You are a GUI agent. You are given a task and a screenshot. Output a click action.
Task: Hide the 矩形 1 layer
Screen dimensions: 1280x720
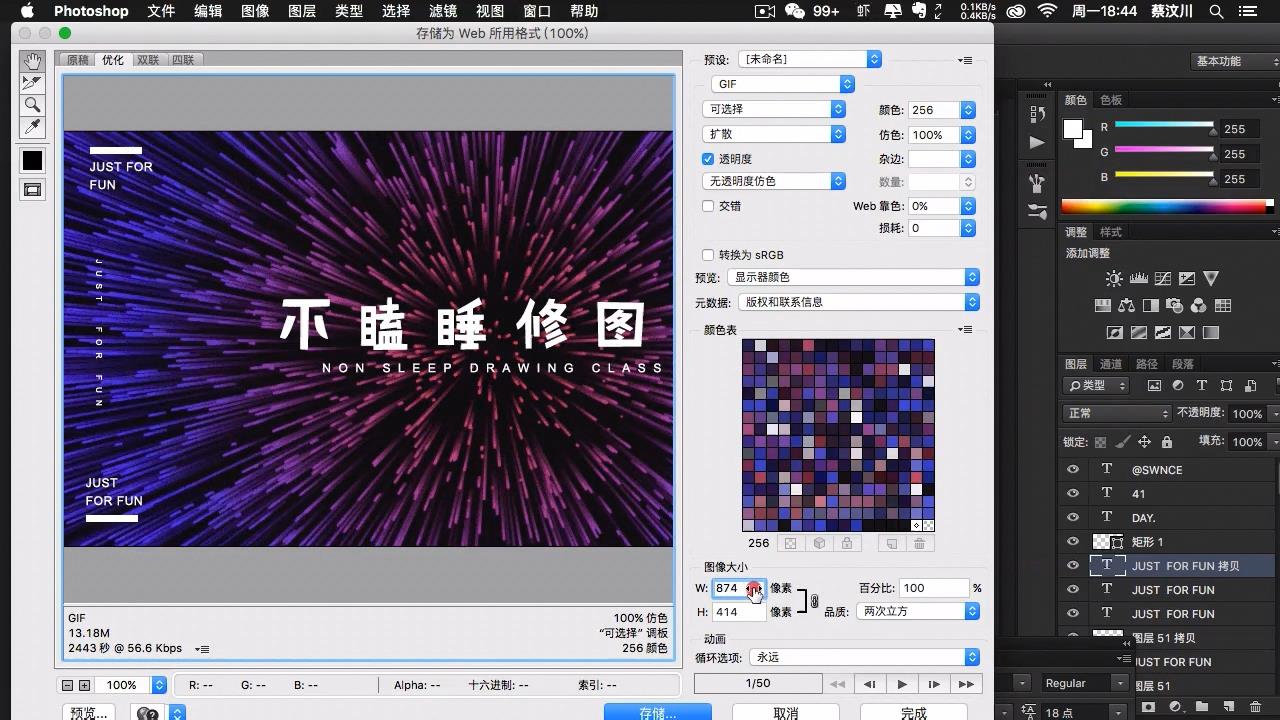[1073, 541]
